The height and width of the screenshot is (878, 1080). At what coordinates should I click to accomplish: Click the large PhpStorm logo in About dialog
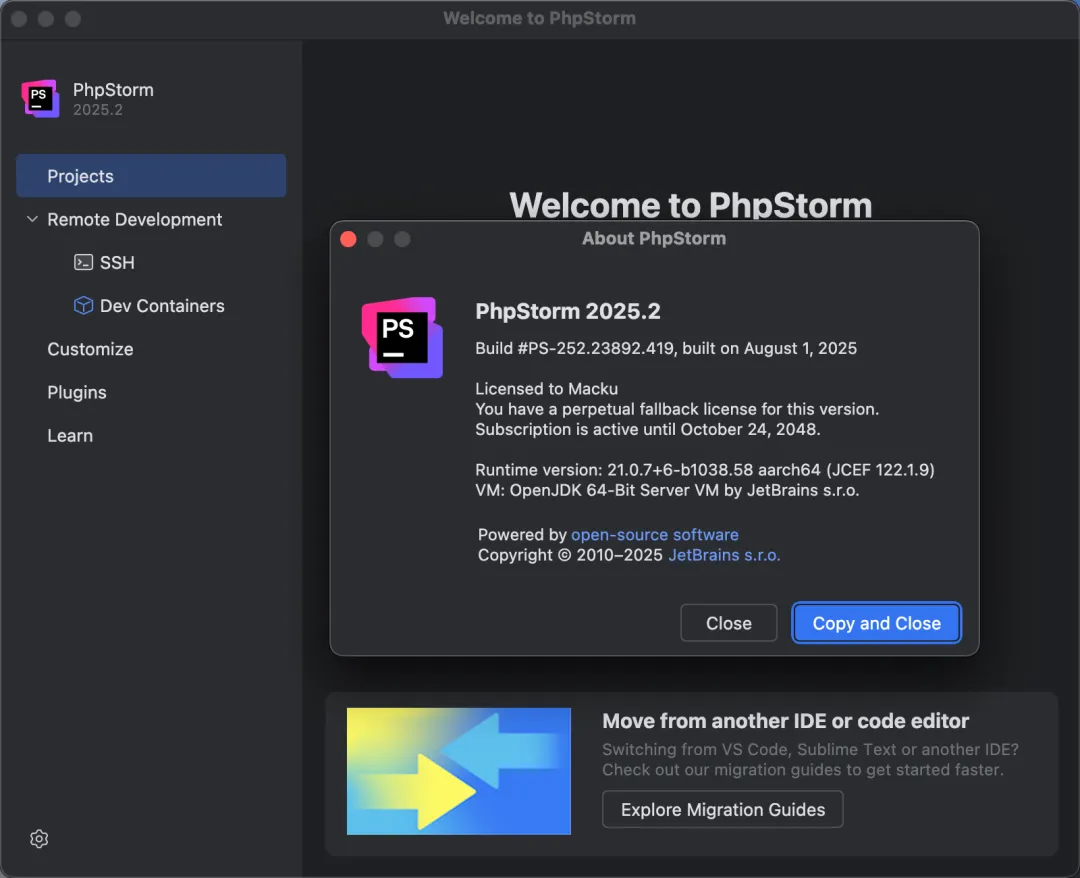coord(402,337)
